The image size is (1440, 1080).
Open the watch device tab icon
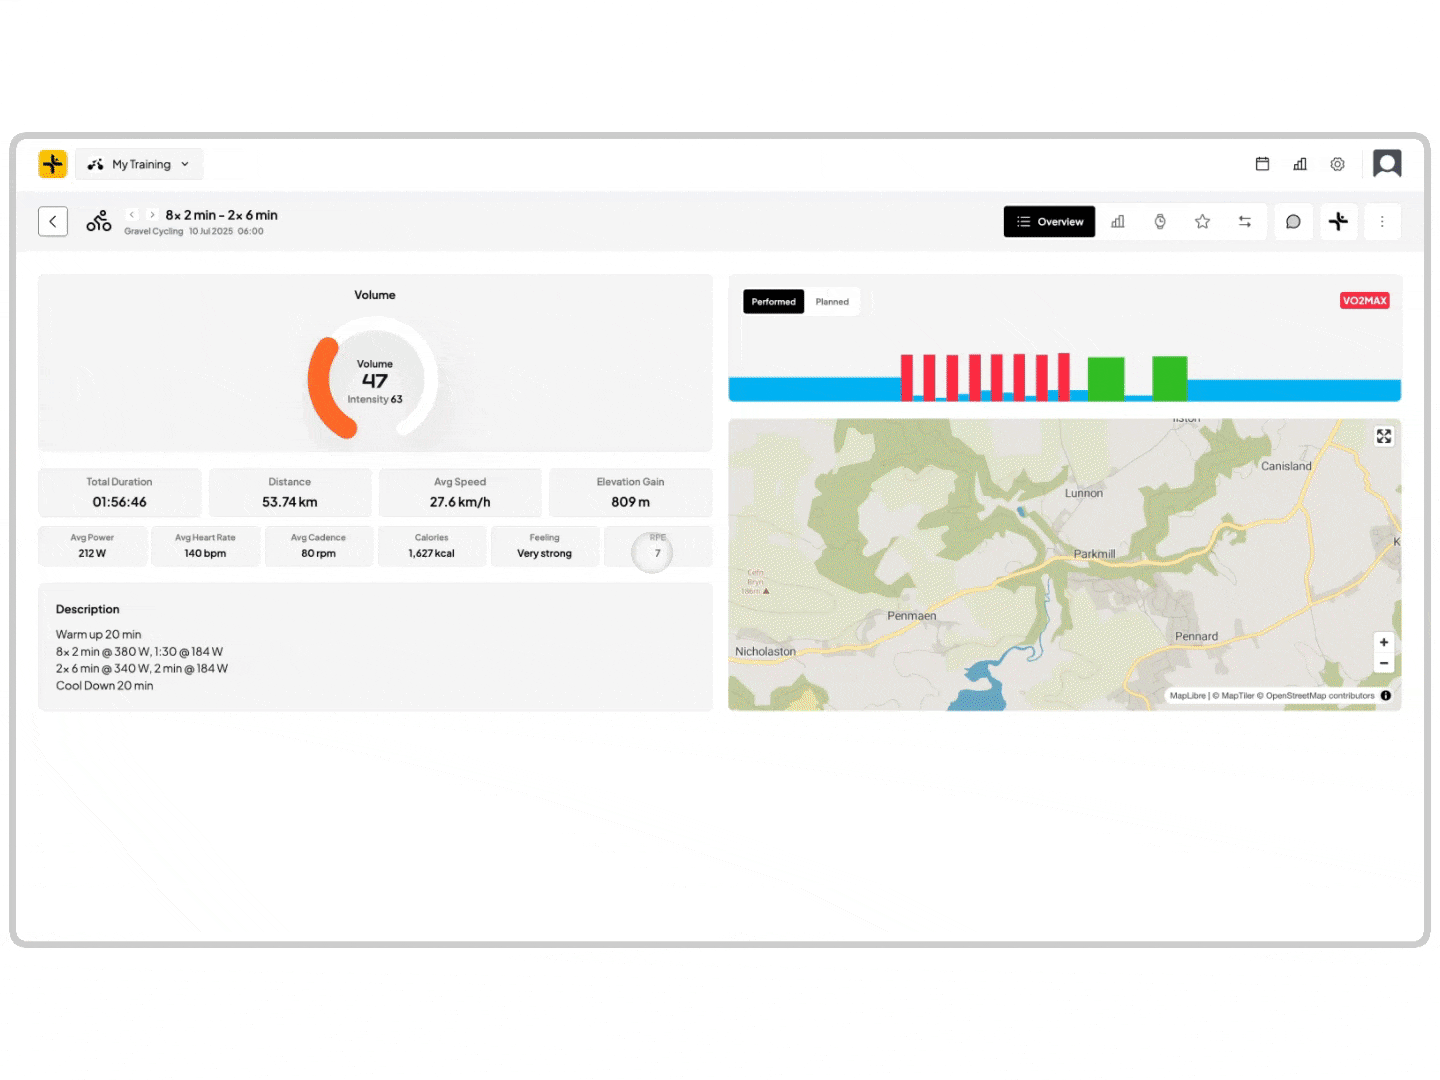coord(1160,222)
